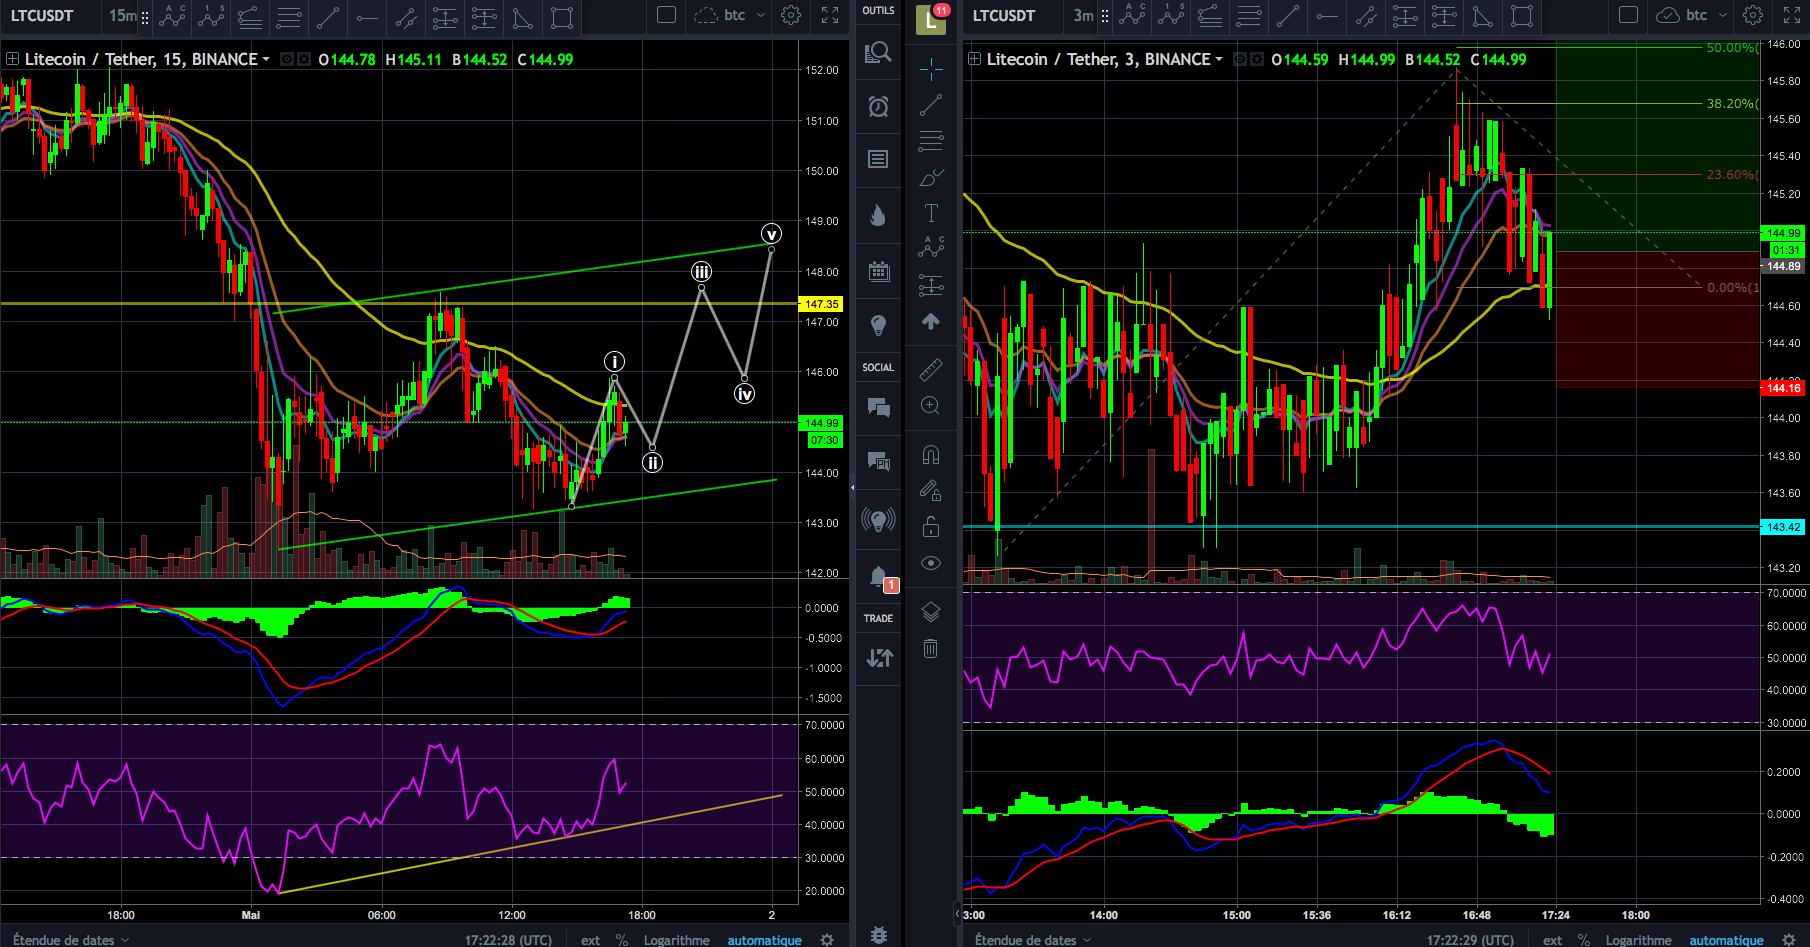Image resolution: width=1810 pixels, height=947 pixels.
Task: Toggle Logarithme scale on left chart
Action: [x=676, y=940]
